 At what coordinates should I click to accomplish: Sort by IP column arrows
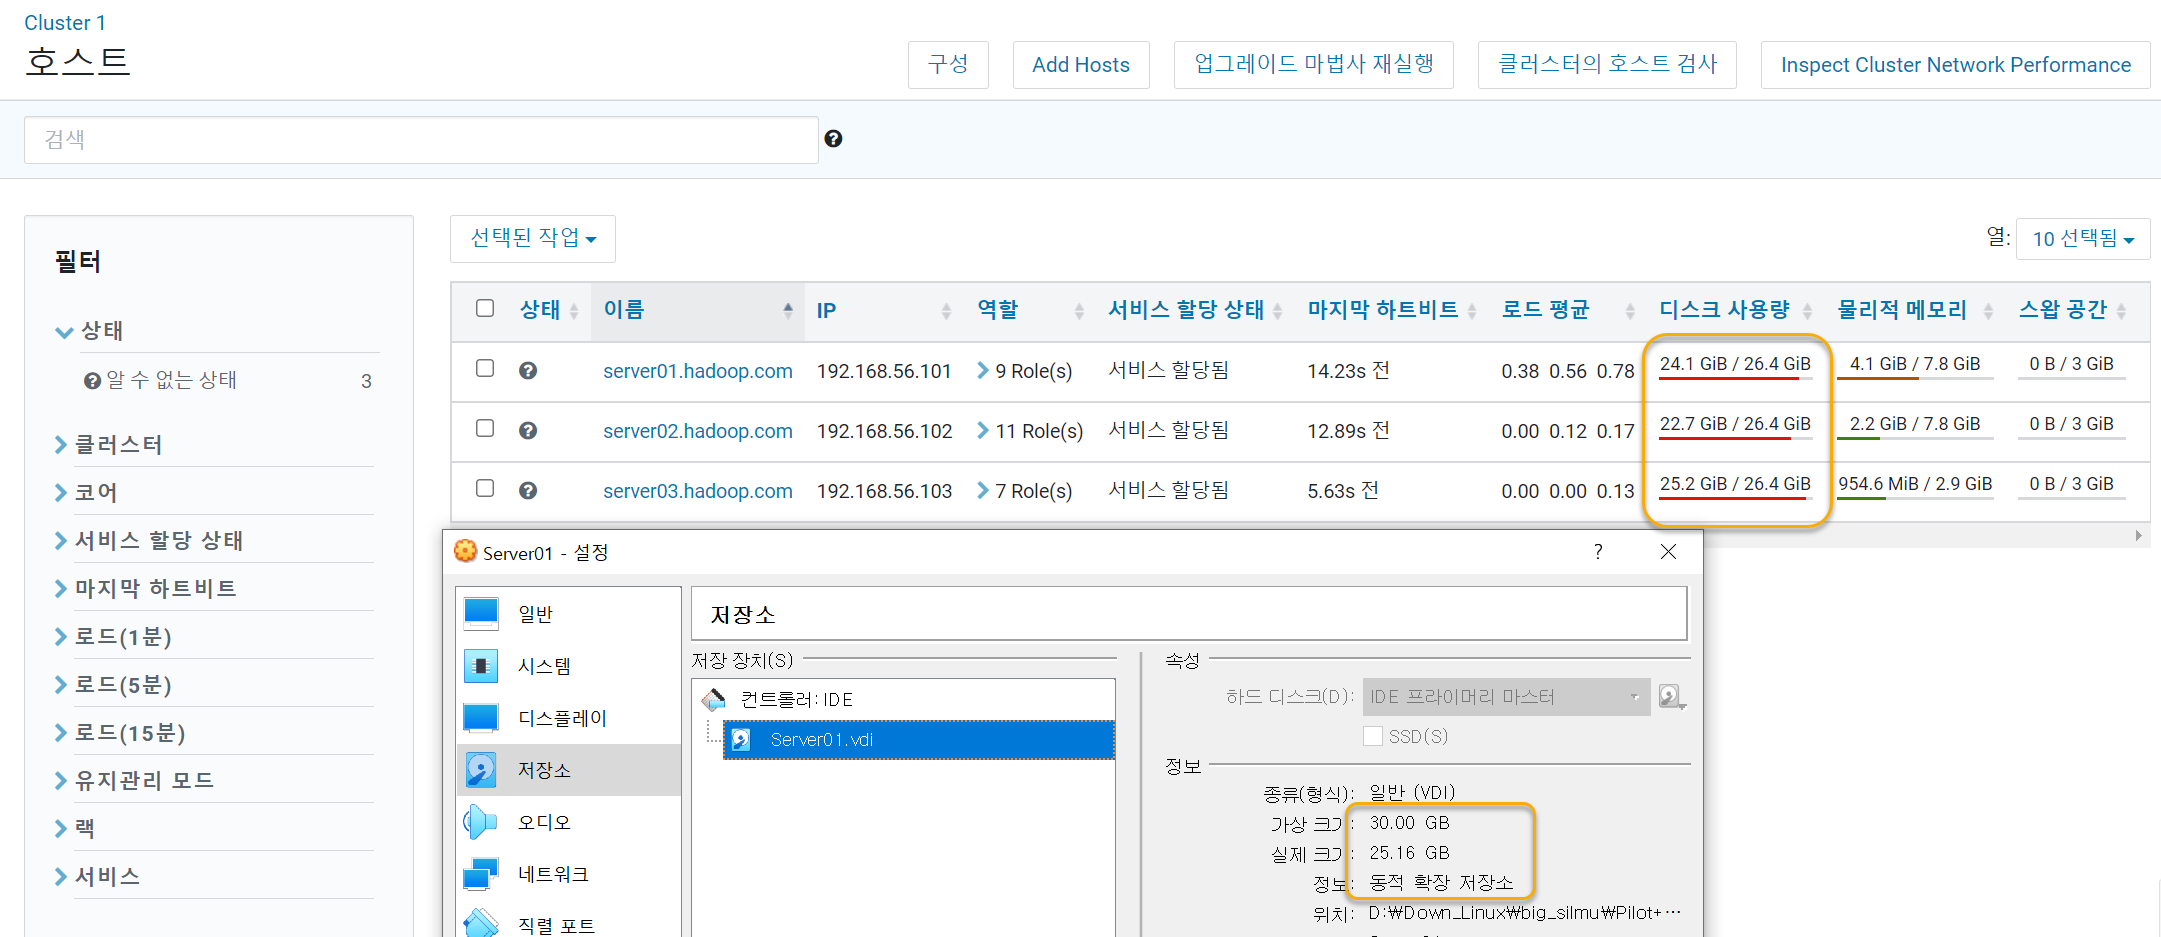click(x=946, y=311)
